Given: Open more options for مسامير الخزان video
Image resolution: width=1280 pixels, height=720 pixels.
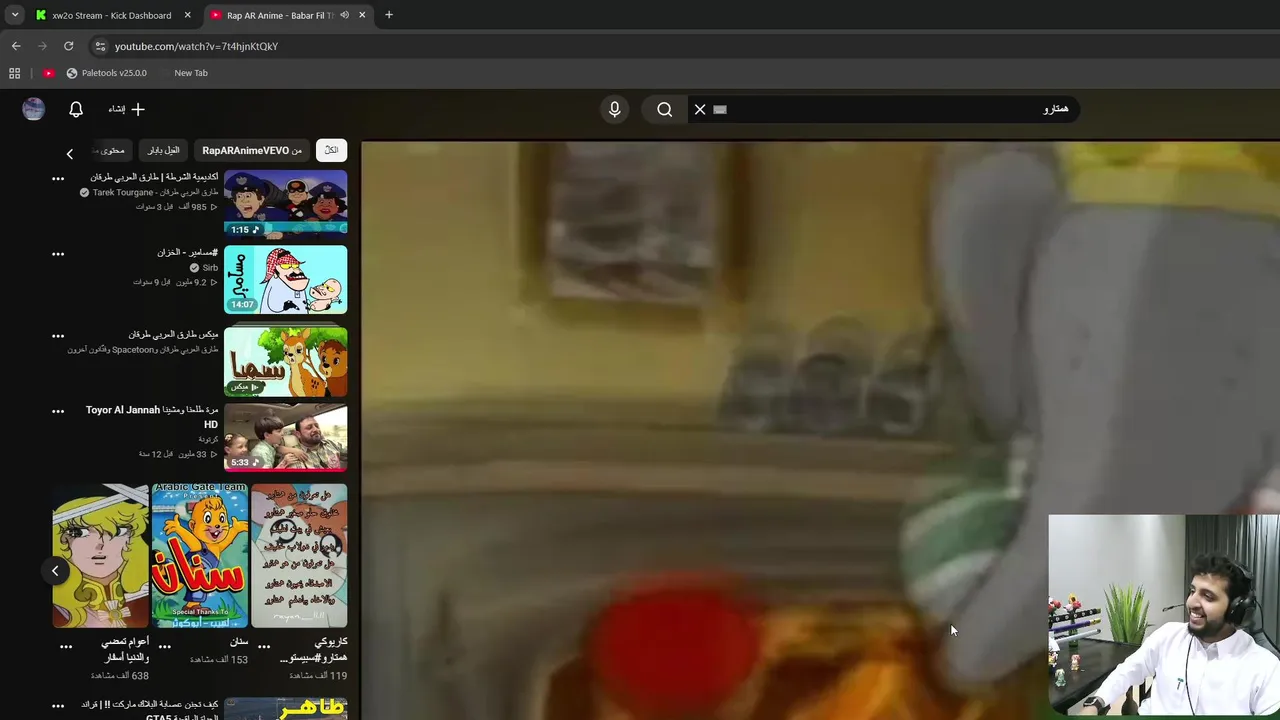Looking at the screenshot, I should (58, 254).
